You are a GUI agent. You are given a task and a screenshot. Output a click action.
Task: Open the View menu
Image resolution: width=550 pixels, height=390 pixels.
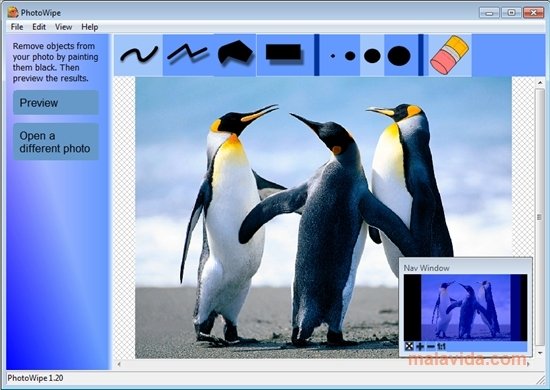point(63,27)
